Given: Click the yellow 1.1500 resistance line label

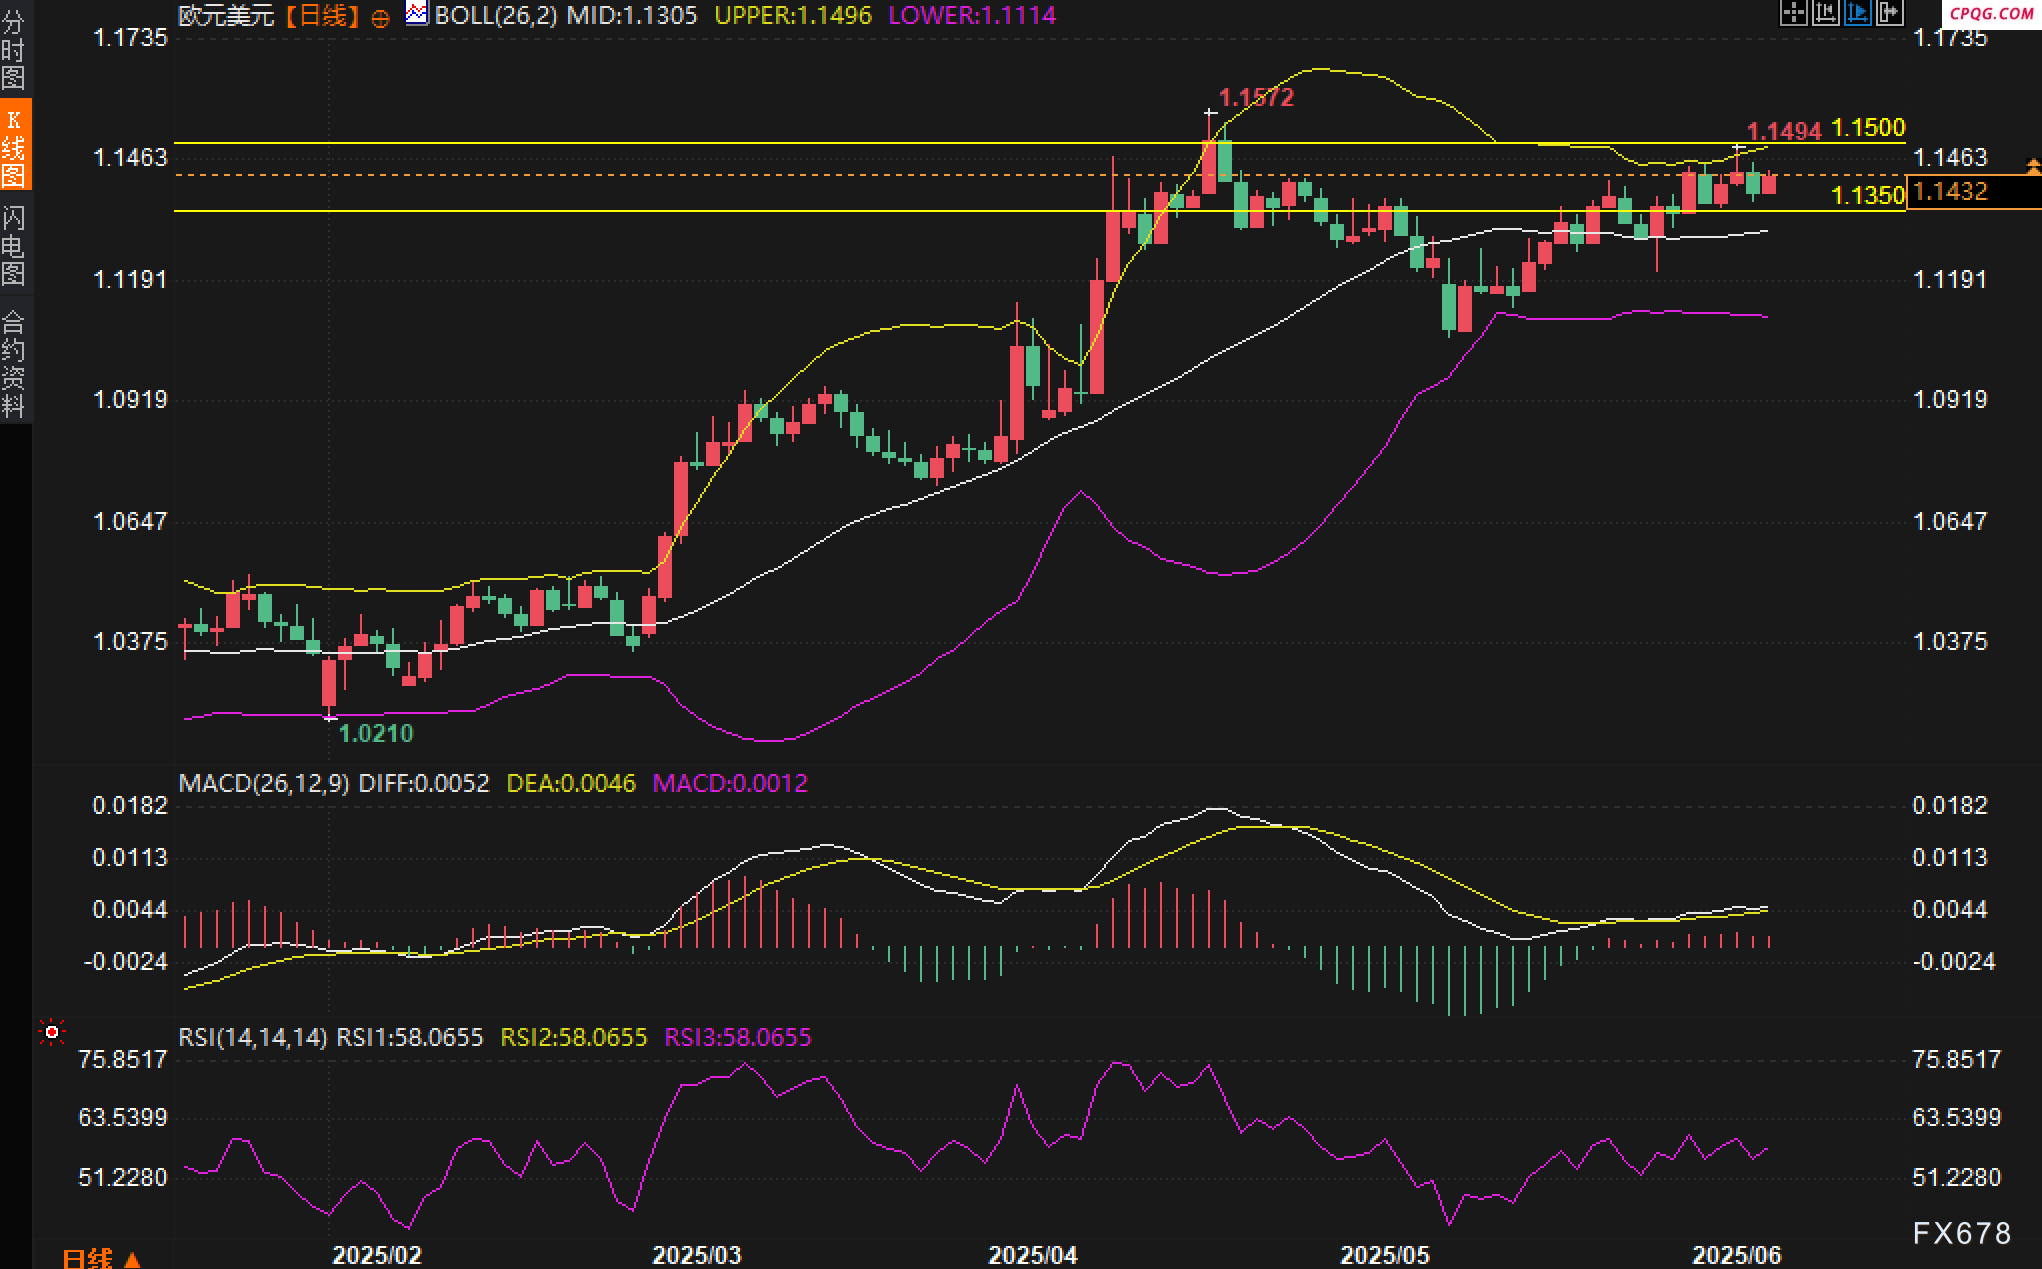Looking at the screenshot, I should point(1868,128).
